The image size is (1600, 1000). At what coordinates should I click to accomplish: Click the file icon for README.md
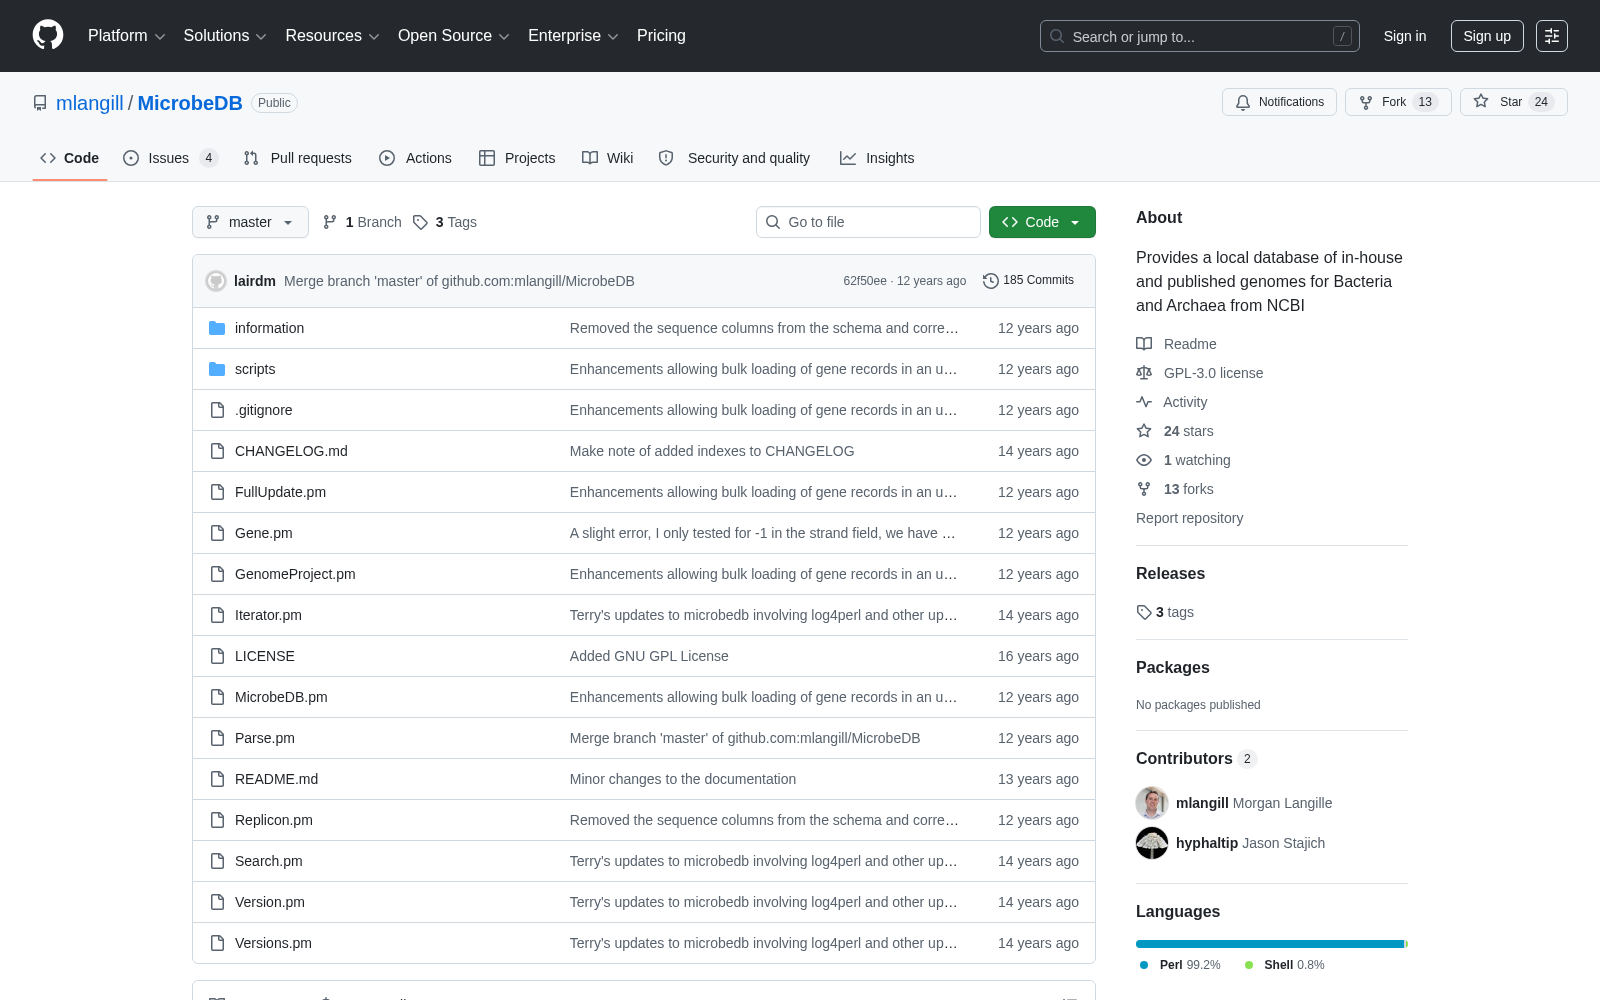(x=217, y=779)
